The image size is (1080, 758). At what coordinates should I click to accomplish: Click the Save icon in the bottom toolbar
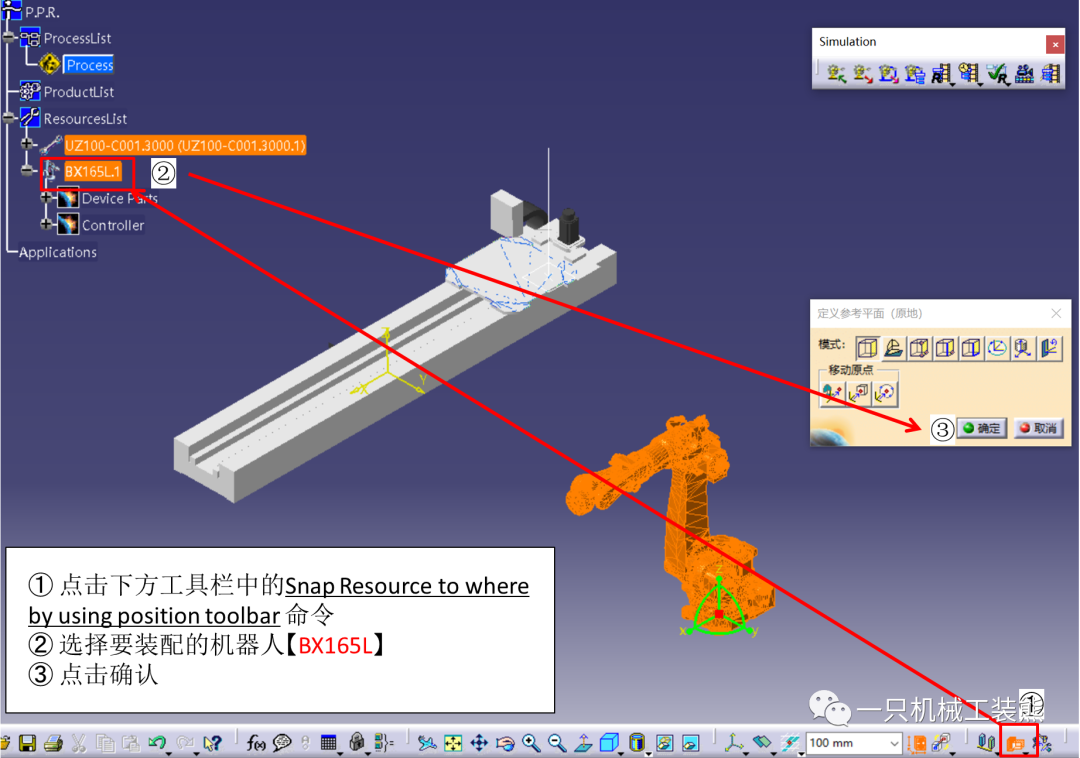coord(28,743)
